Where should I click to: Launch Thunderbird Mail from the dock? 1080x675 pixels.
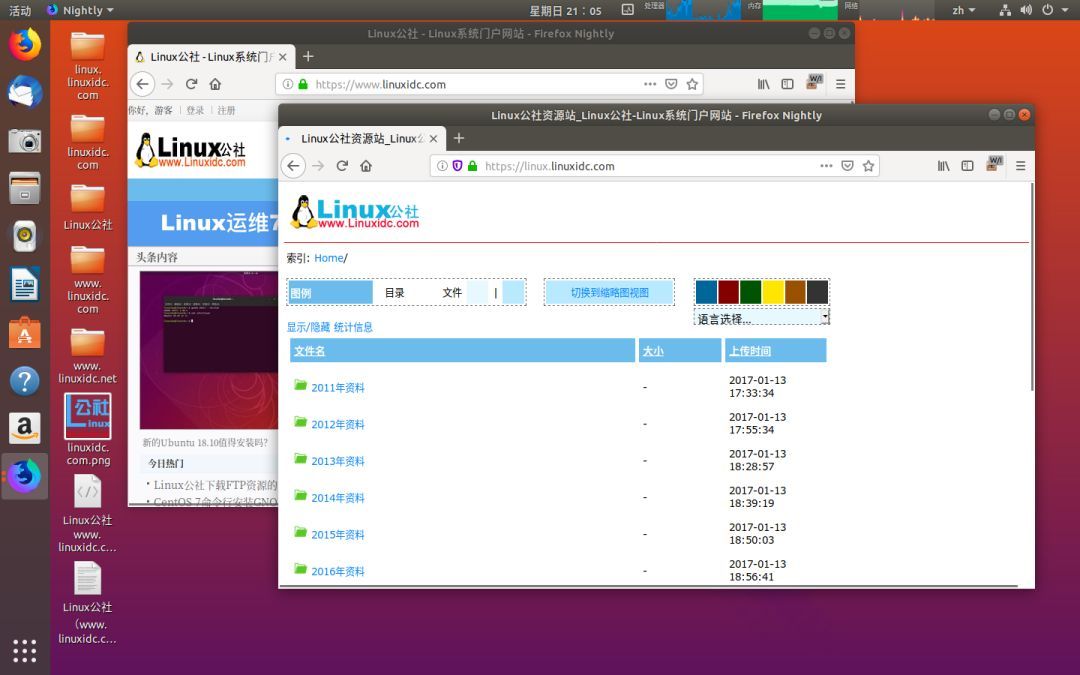[25, 92]
